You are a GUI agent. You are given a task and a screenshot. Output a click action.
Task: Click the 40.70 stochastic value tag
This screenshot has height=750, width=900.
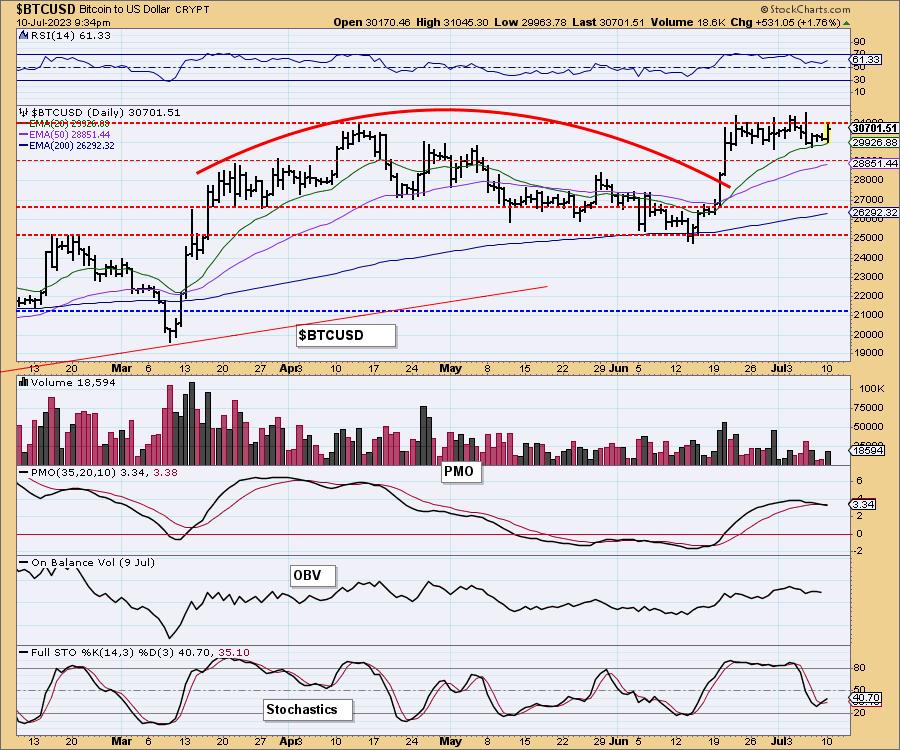point(866,698)
